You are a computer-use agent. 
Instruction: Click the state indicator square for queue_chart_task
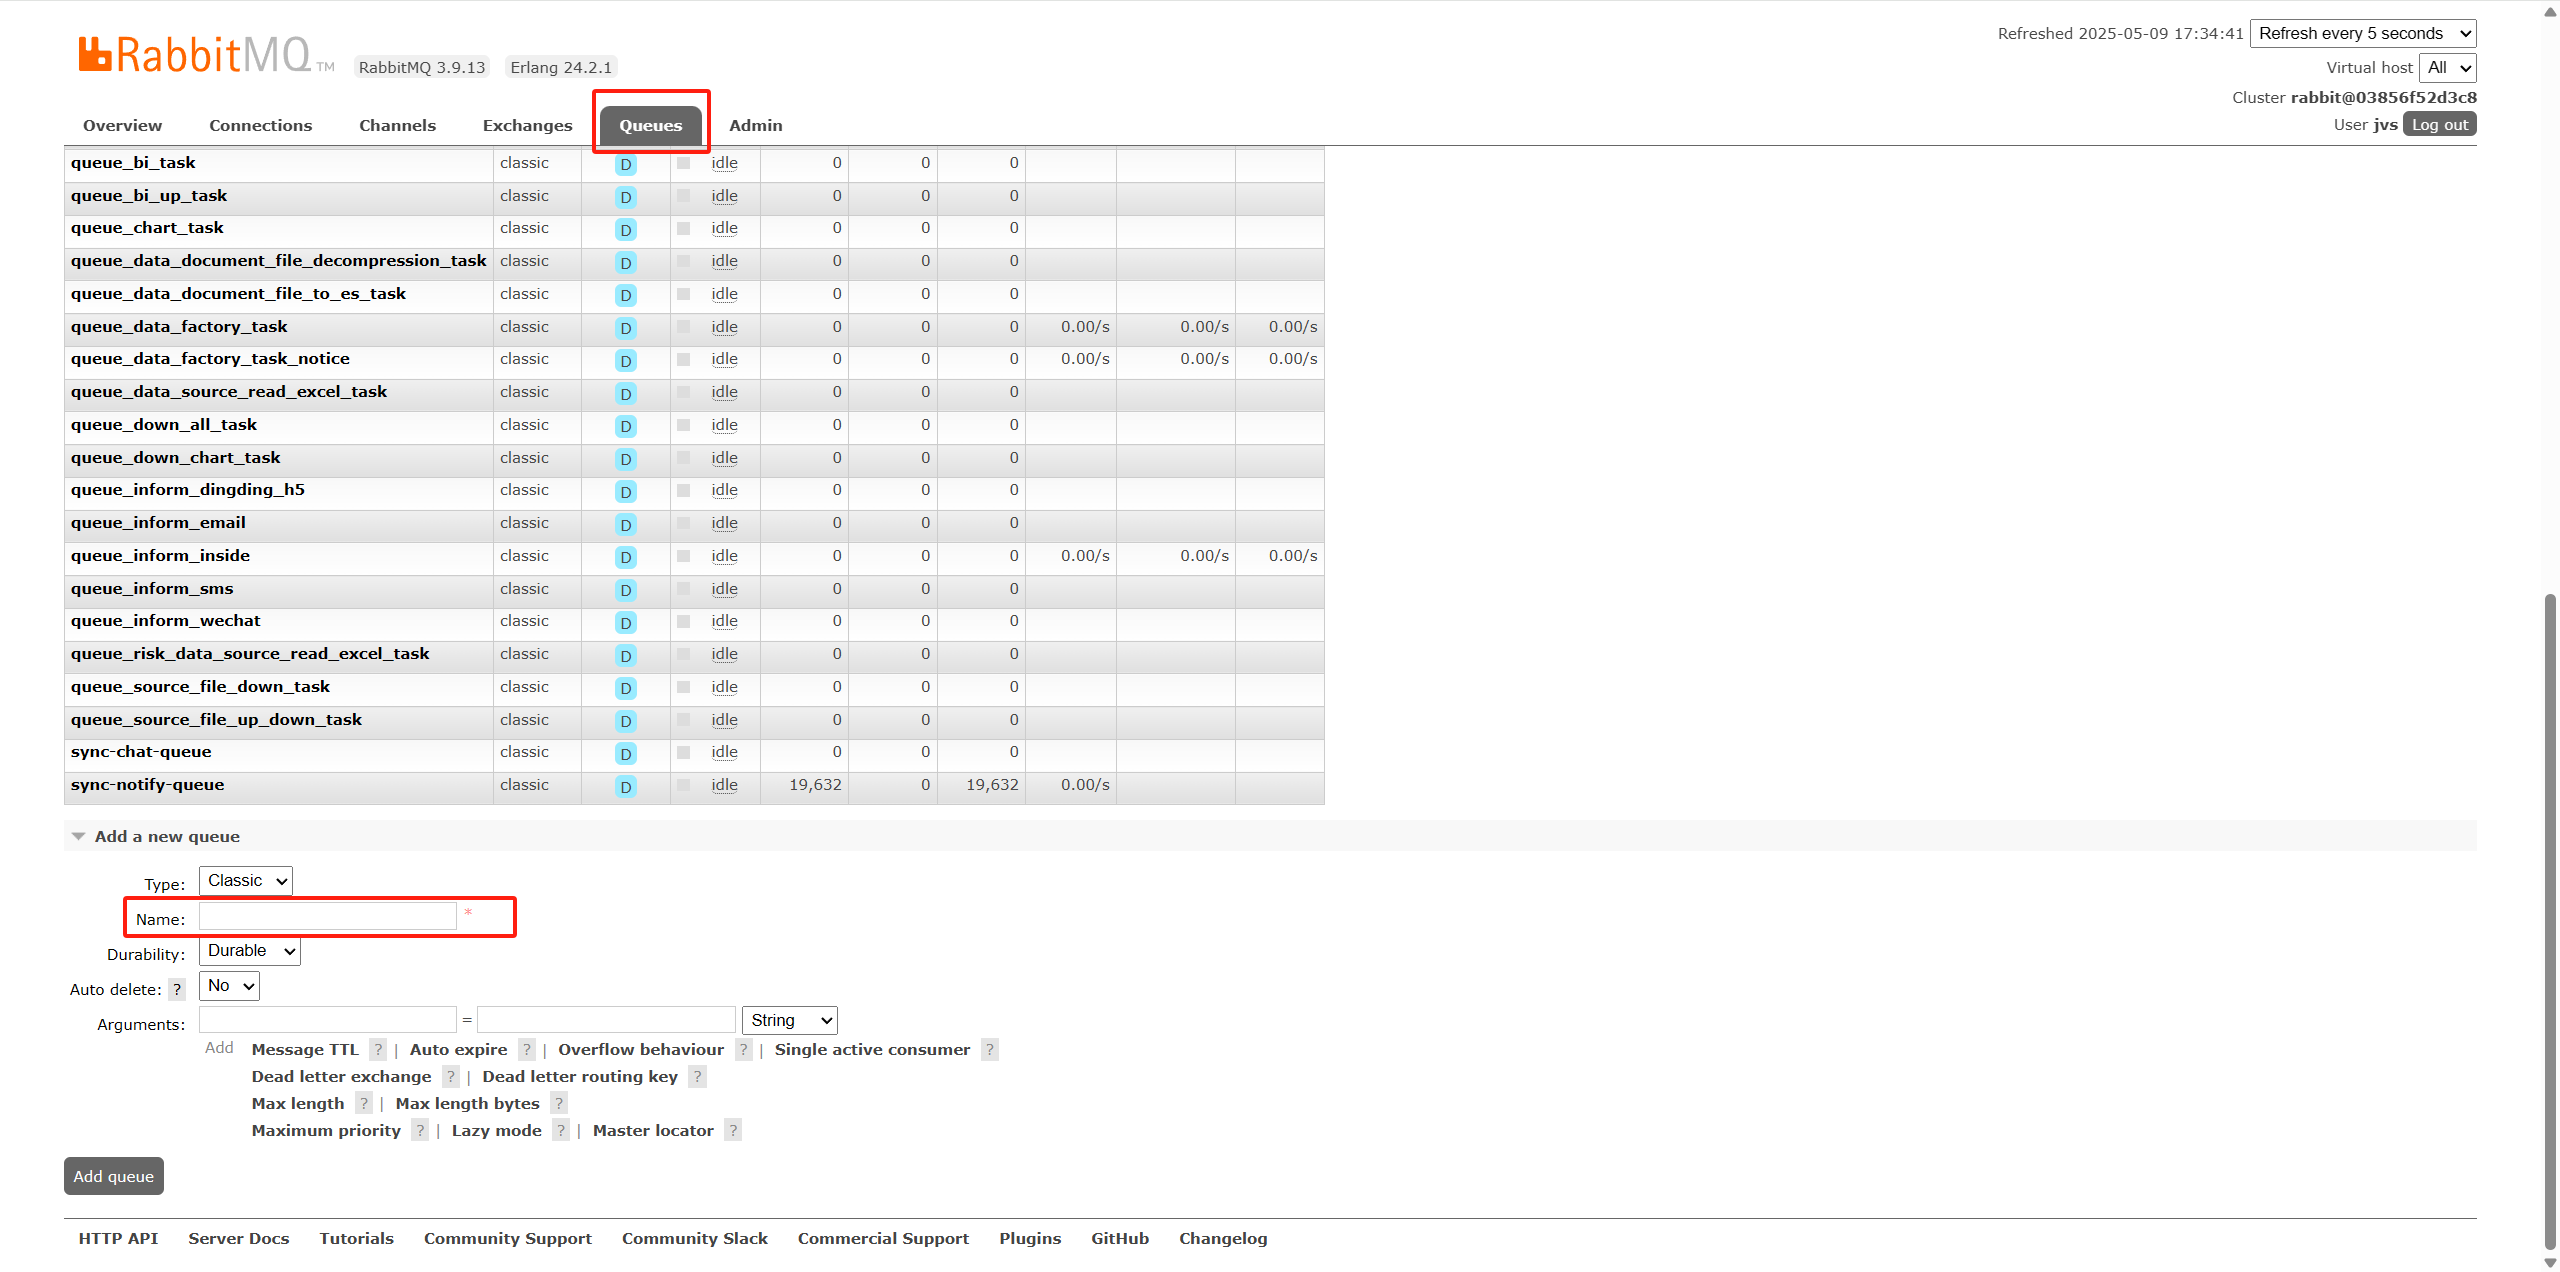pos(684,228)
